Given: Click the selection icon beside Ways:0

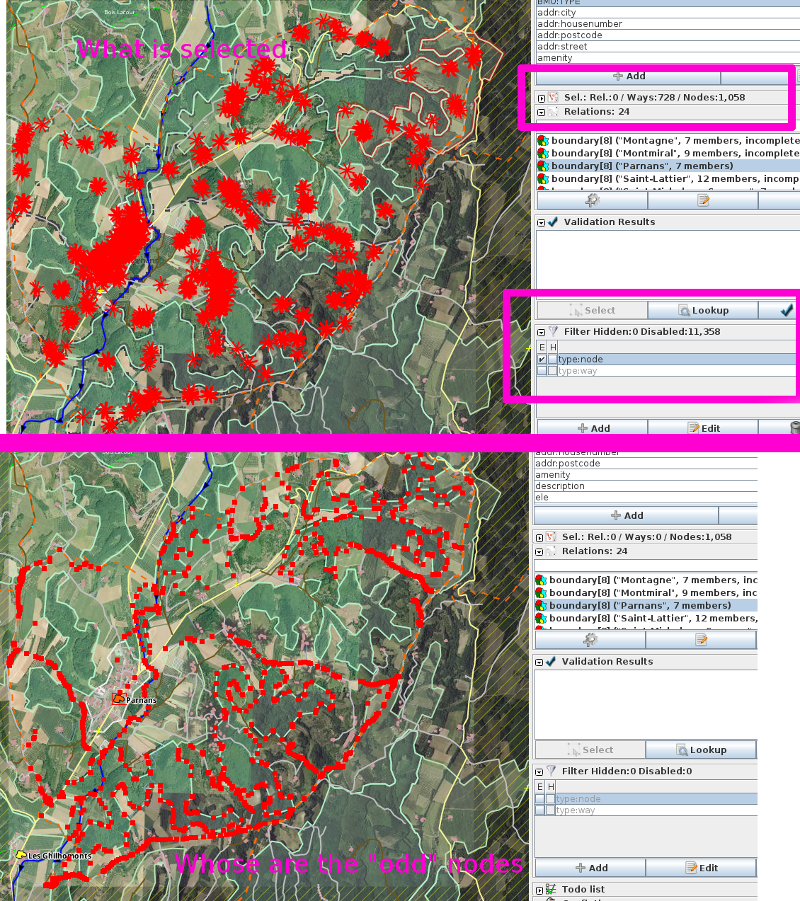Looking at the screenshot, I should pyautogui.click(x=551, y=537).
